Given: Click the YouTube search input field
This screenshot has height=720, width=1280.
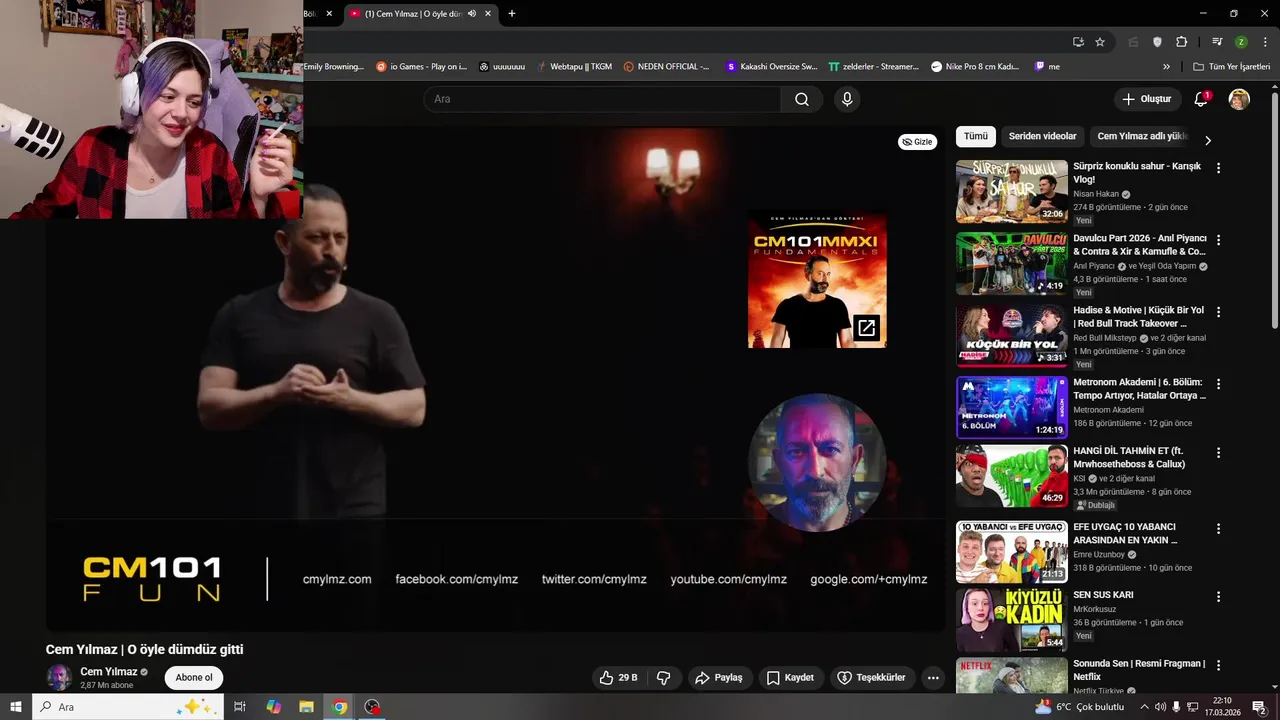Looking at the screenshot, I should (x=602, y=99).
